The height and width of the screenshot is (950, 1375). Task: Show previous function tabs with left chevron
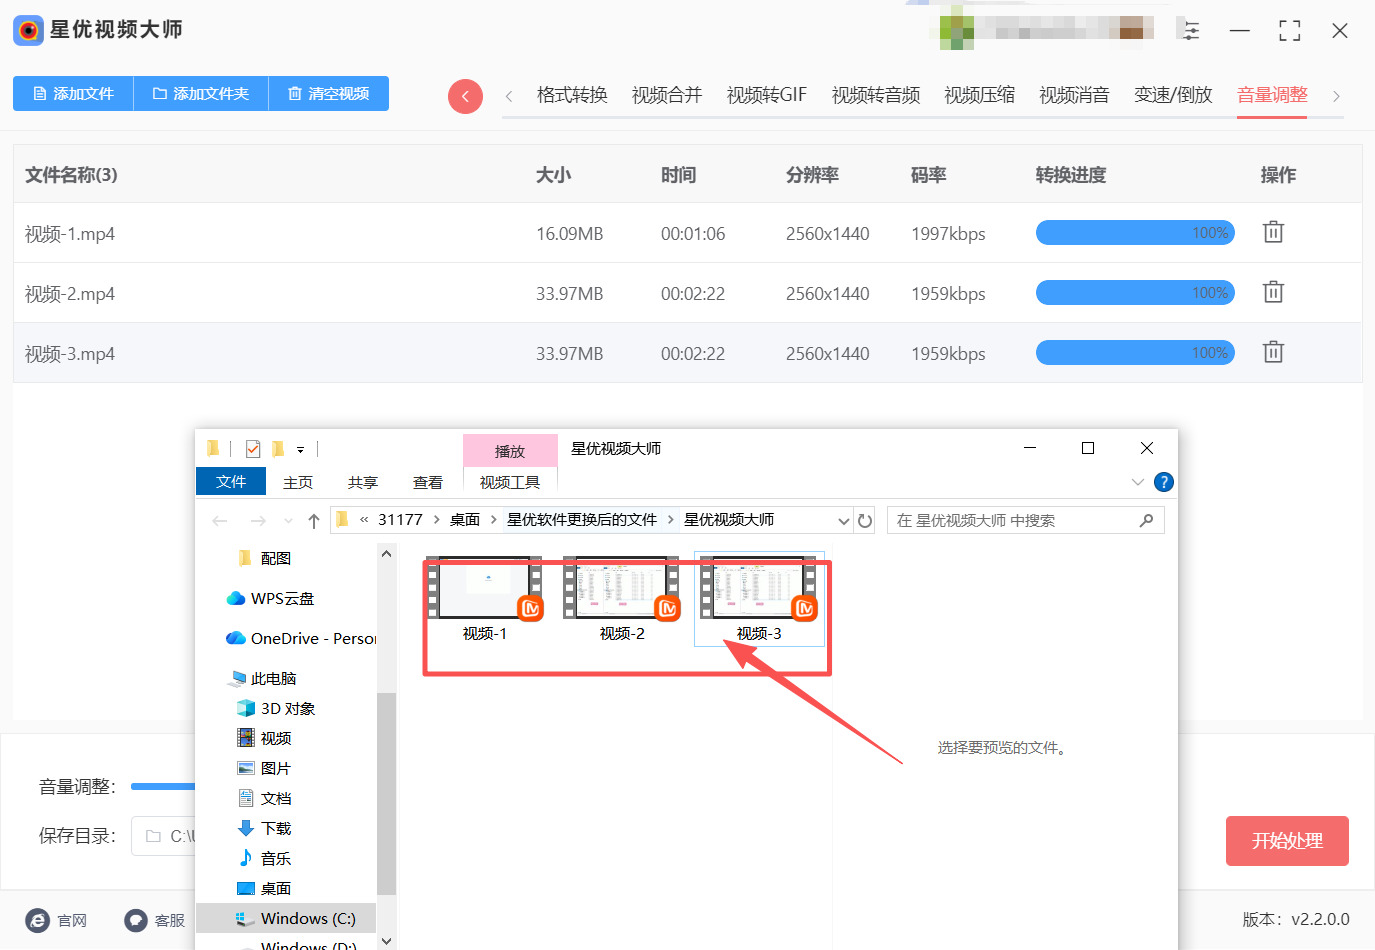pyautogui.click(x=509, y=96)
